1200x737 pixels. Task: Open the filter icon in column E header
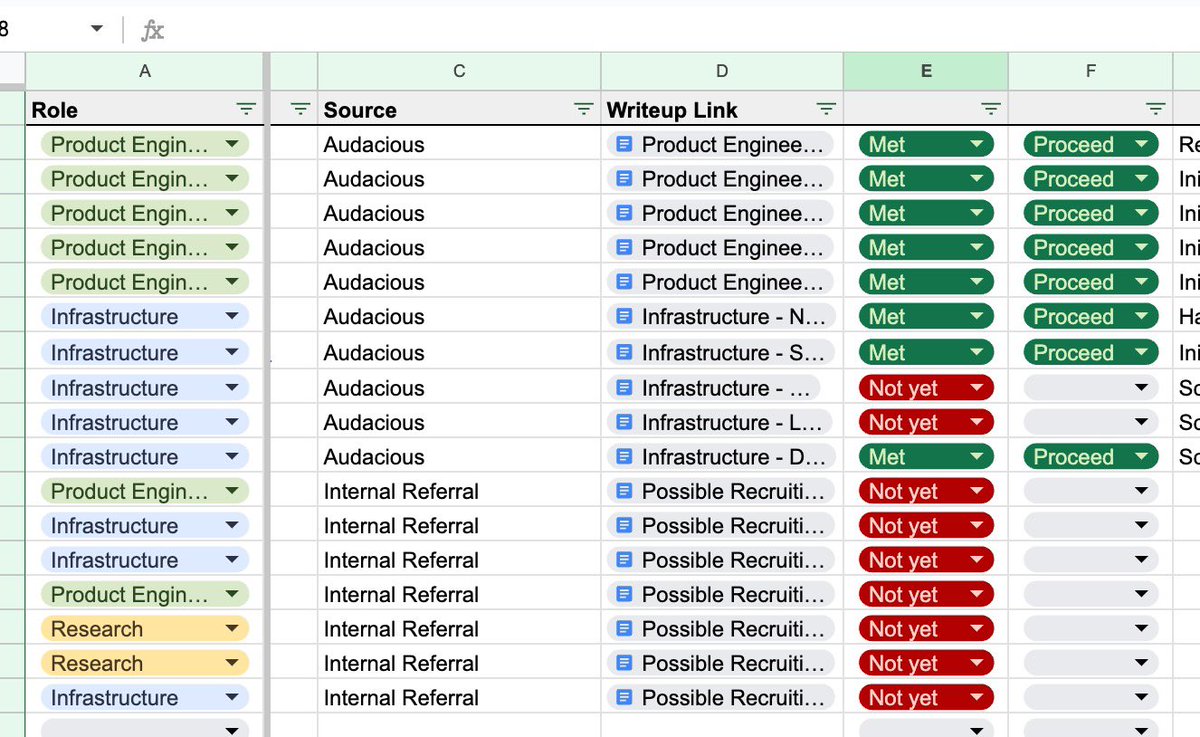[x=990, y=109]
